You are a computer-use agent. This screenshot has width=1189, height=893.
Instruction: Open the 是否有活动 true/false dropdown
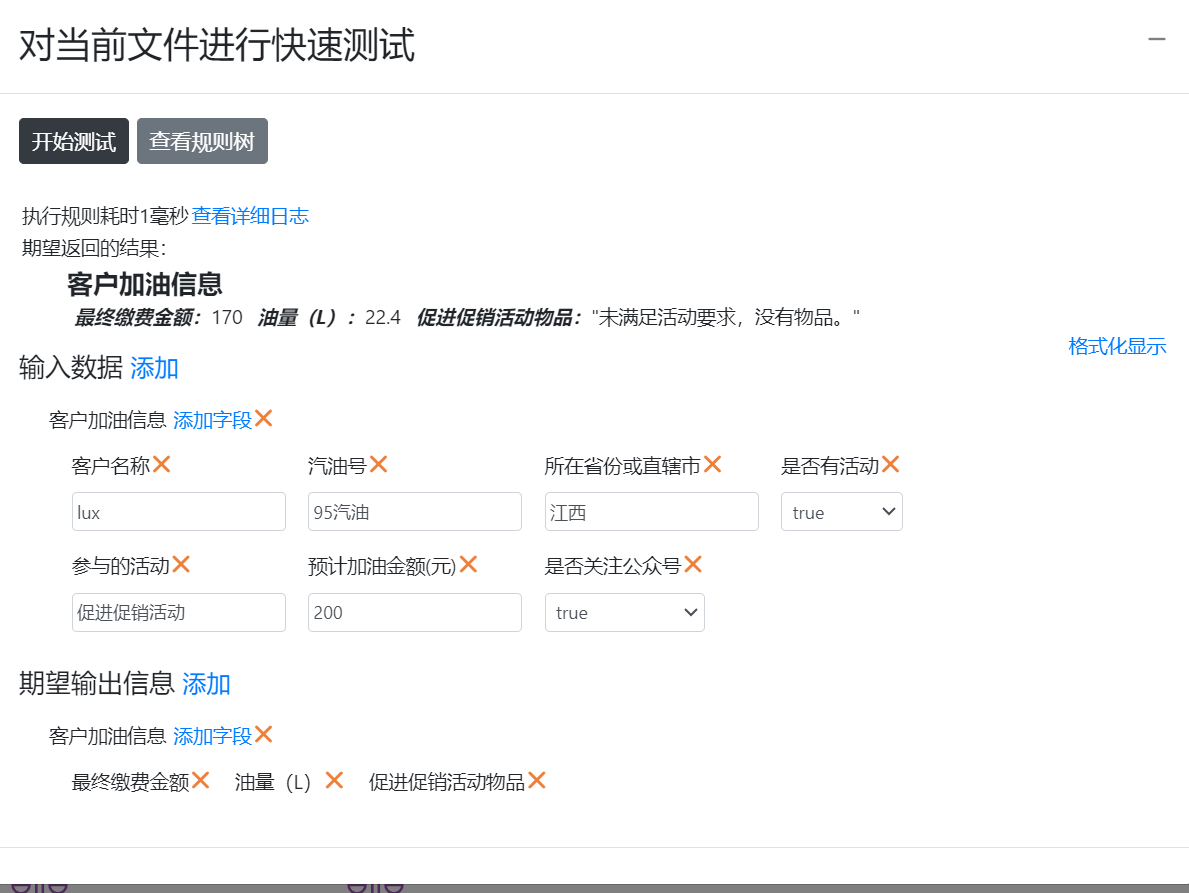pos(841,512)
